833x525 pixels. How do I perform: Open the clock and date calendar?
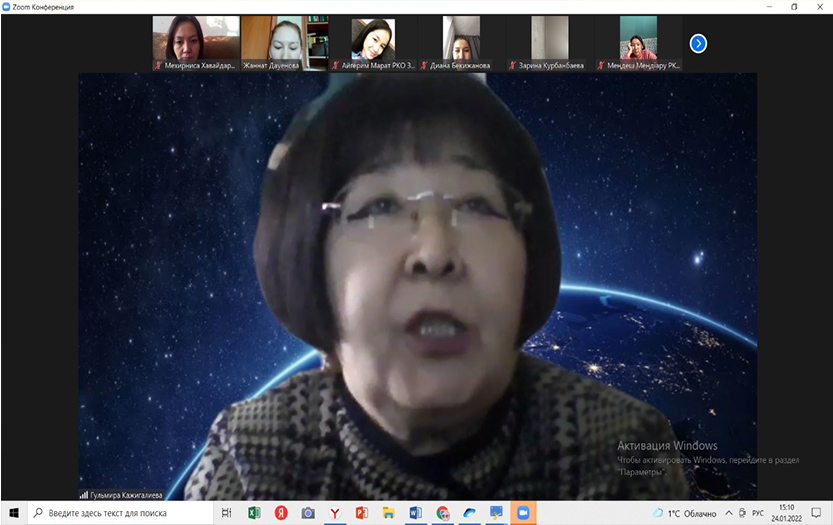(786, 513)
